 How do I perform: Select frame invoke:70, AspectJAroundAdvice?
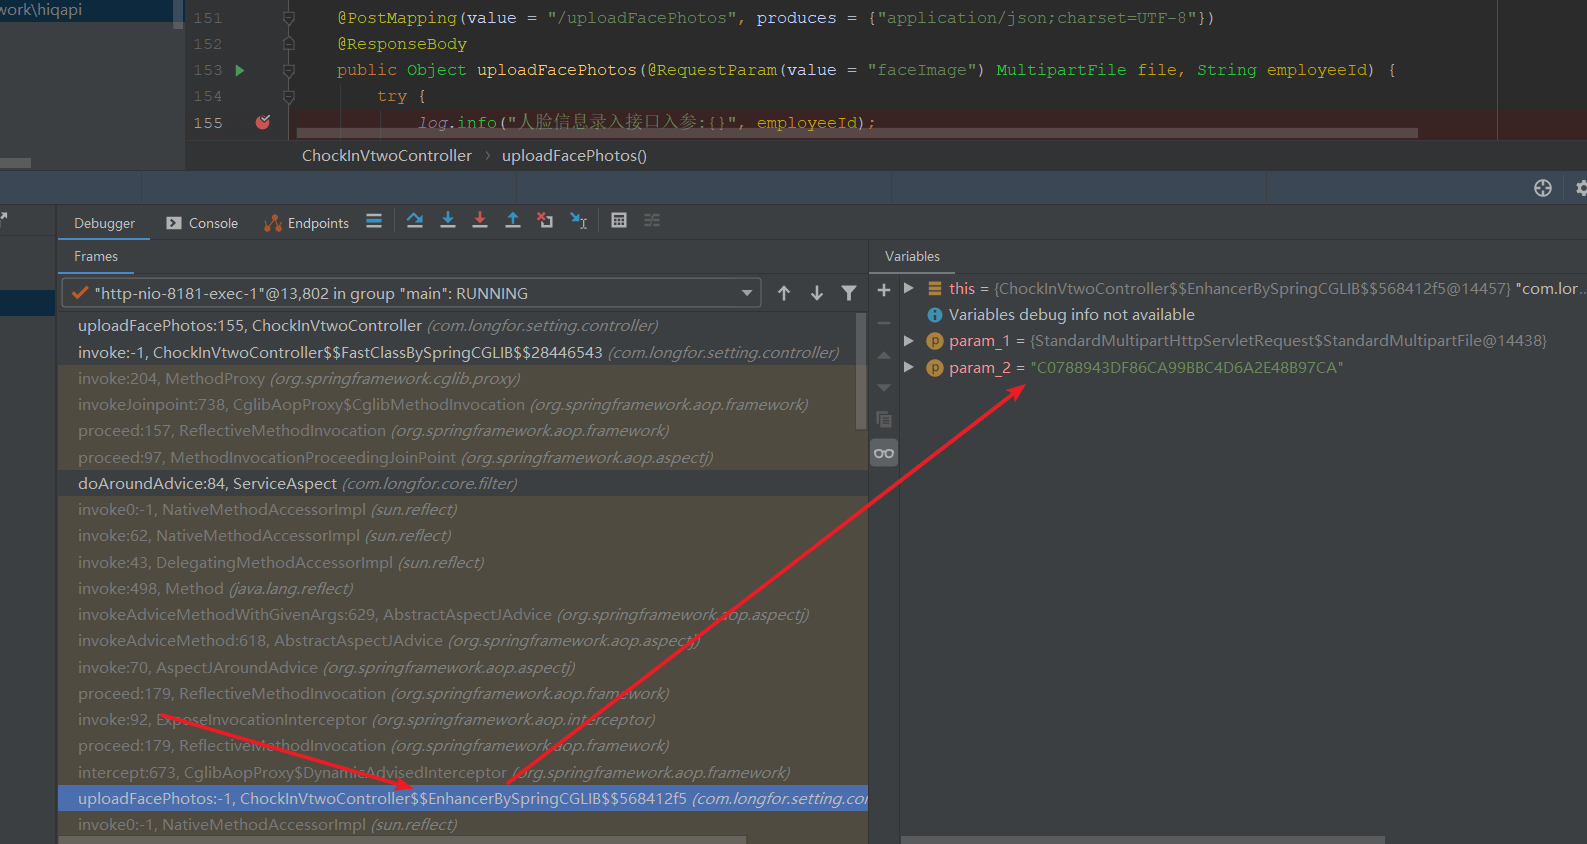point(463,667)
